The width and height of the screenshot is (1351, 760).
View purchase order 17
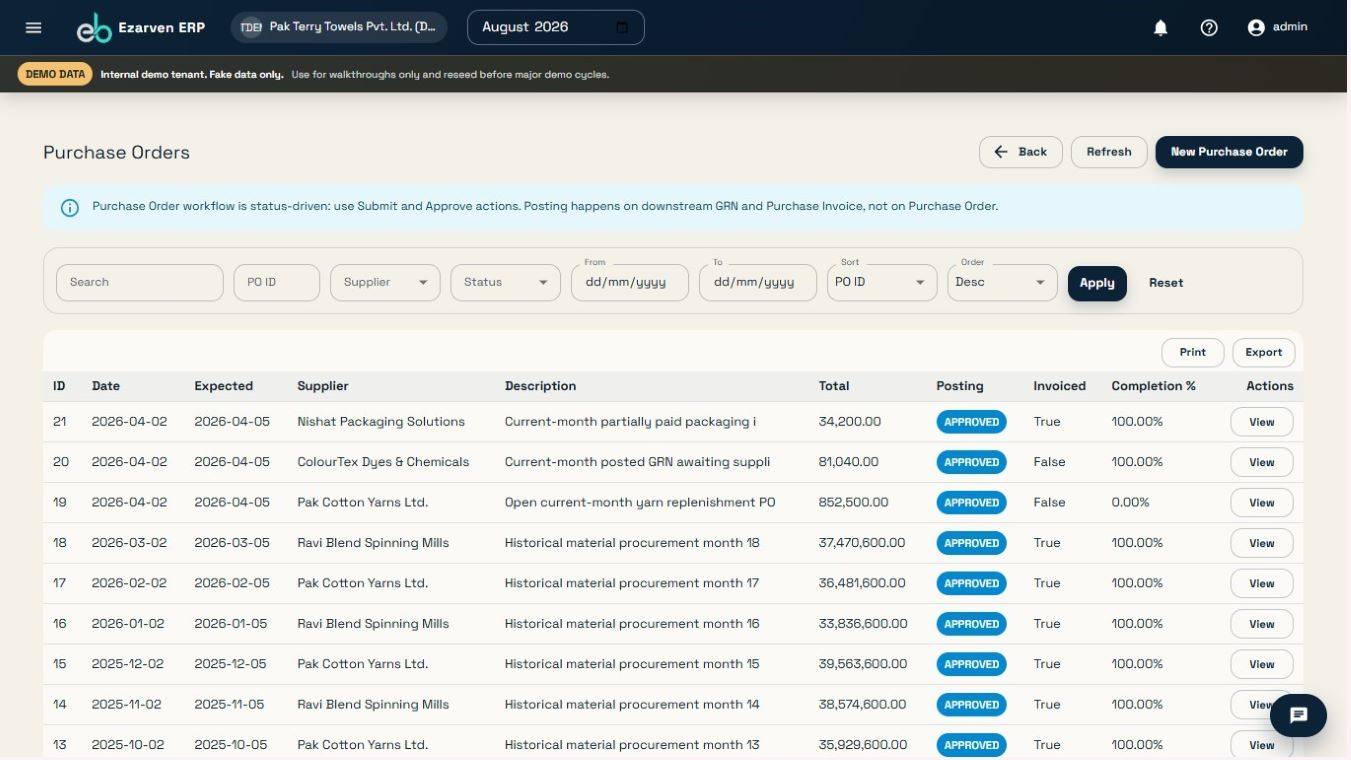(x=1261, y=583)
